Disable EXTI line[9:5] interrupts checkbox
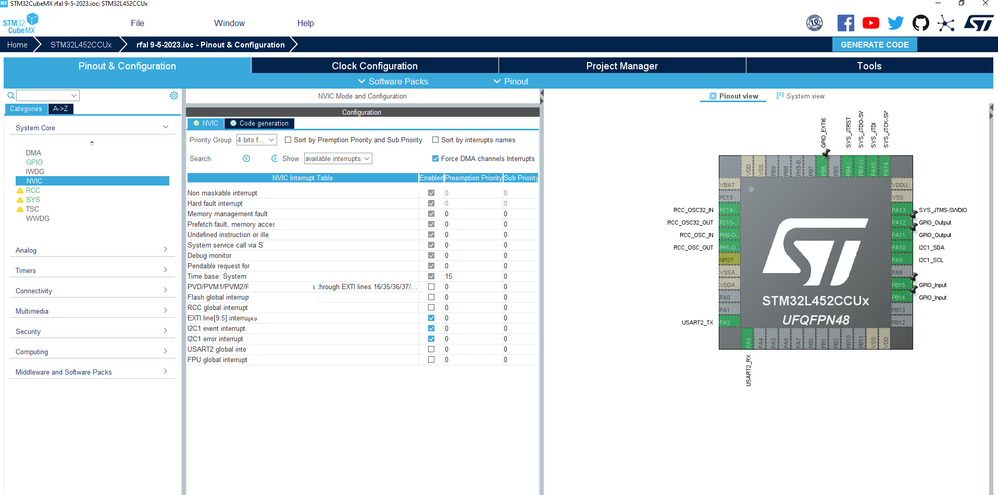998x495 pixels. [x=432, y=317]
